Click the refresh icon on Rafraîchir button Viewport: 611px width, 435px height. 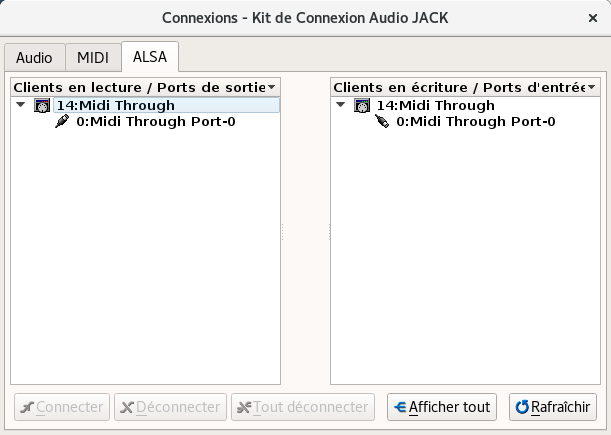[521, 407]
